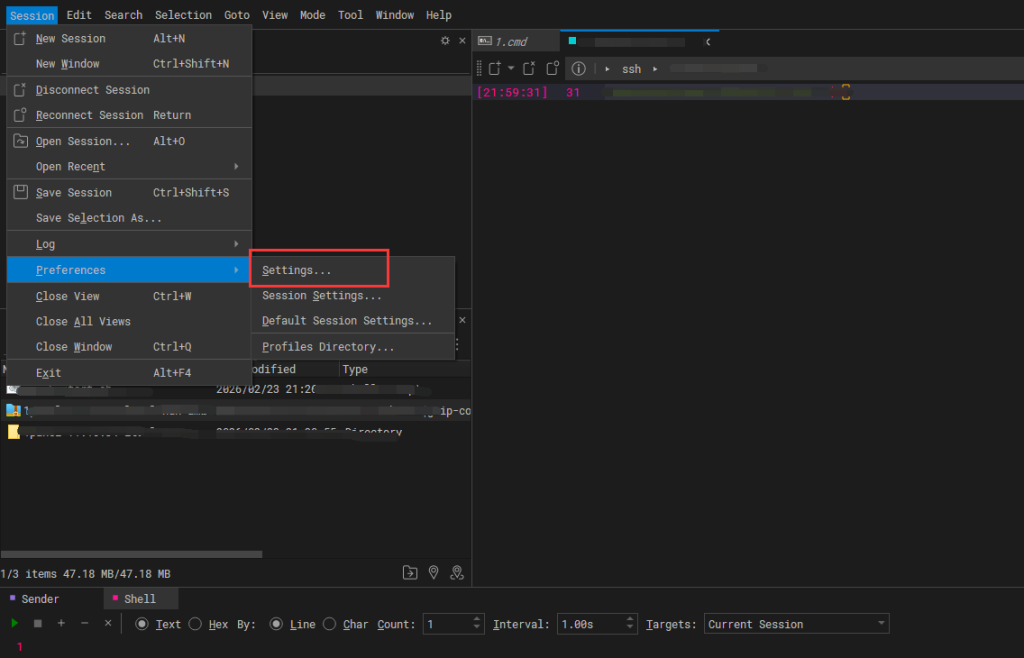This screenshot has height=658, width=1024.
Task: Select the Text radio button
Action: coord(142,624)
